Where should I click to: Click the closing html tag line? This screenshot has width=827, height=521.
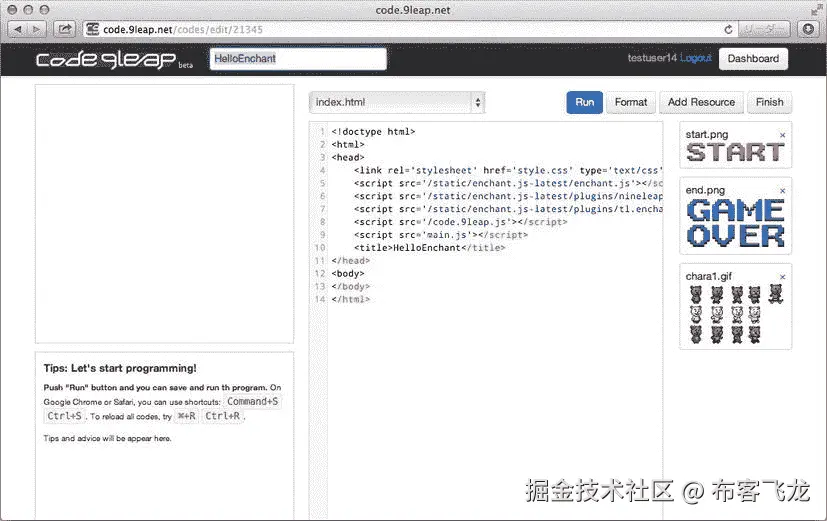tap(351, 300)
